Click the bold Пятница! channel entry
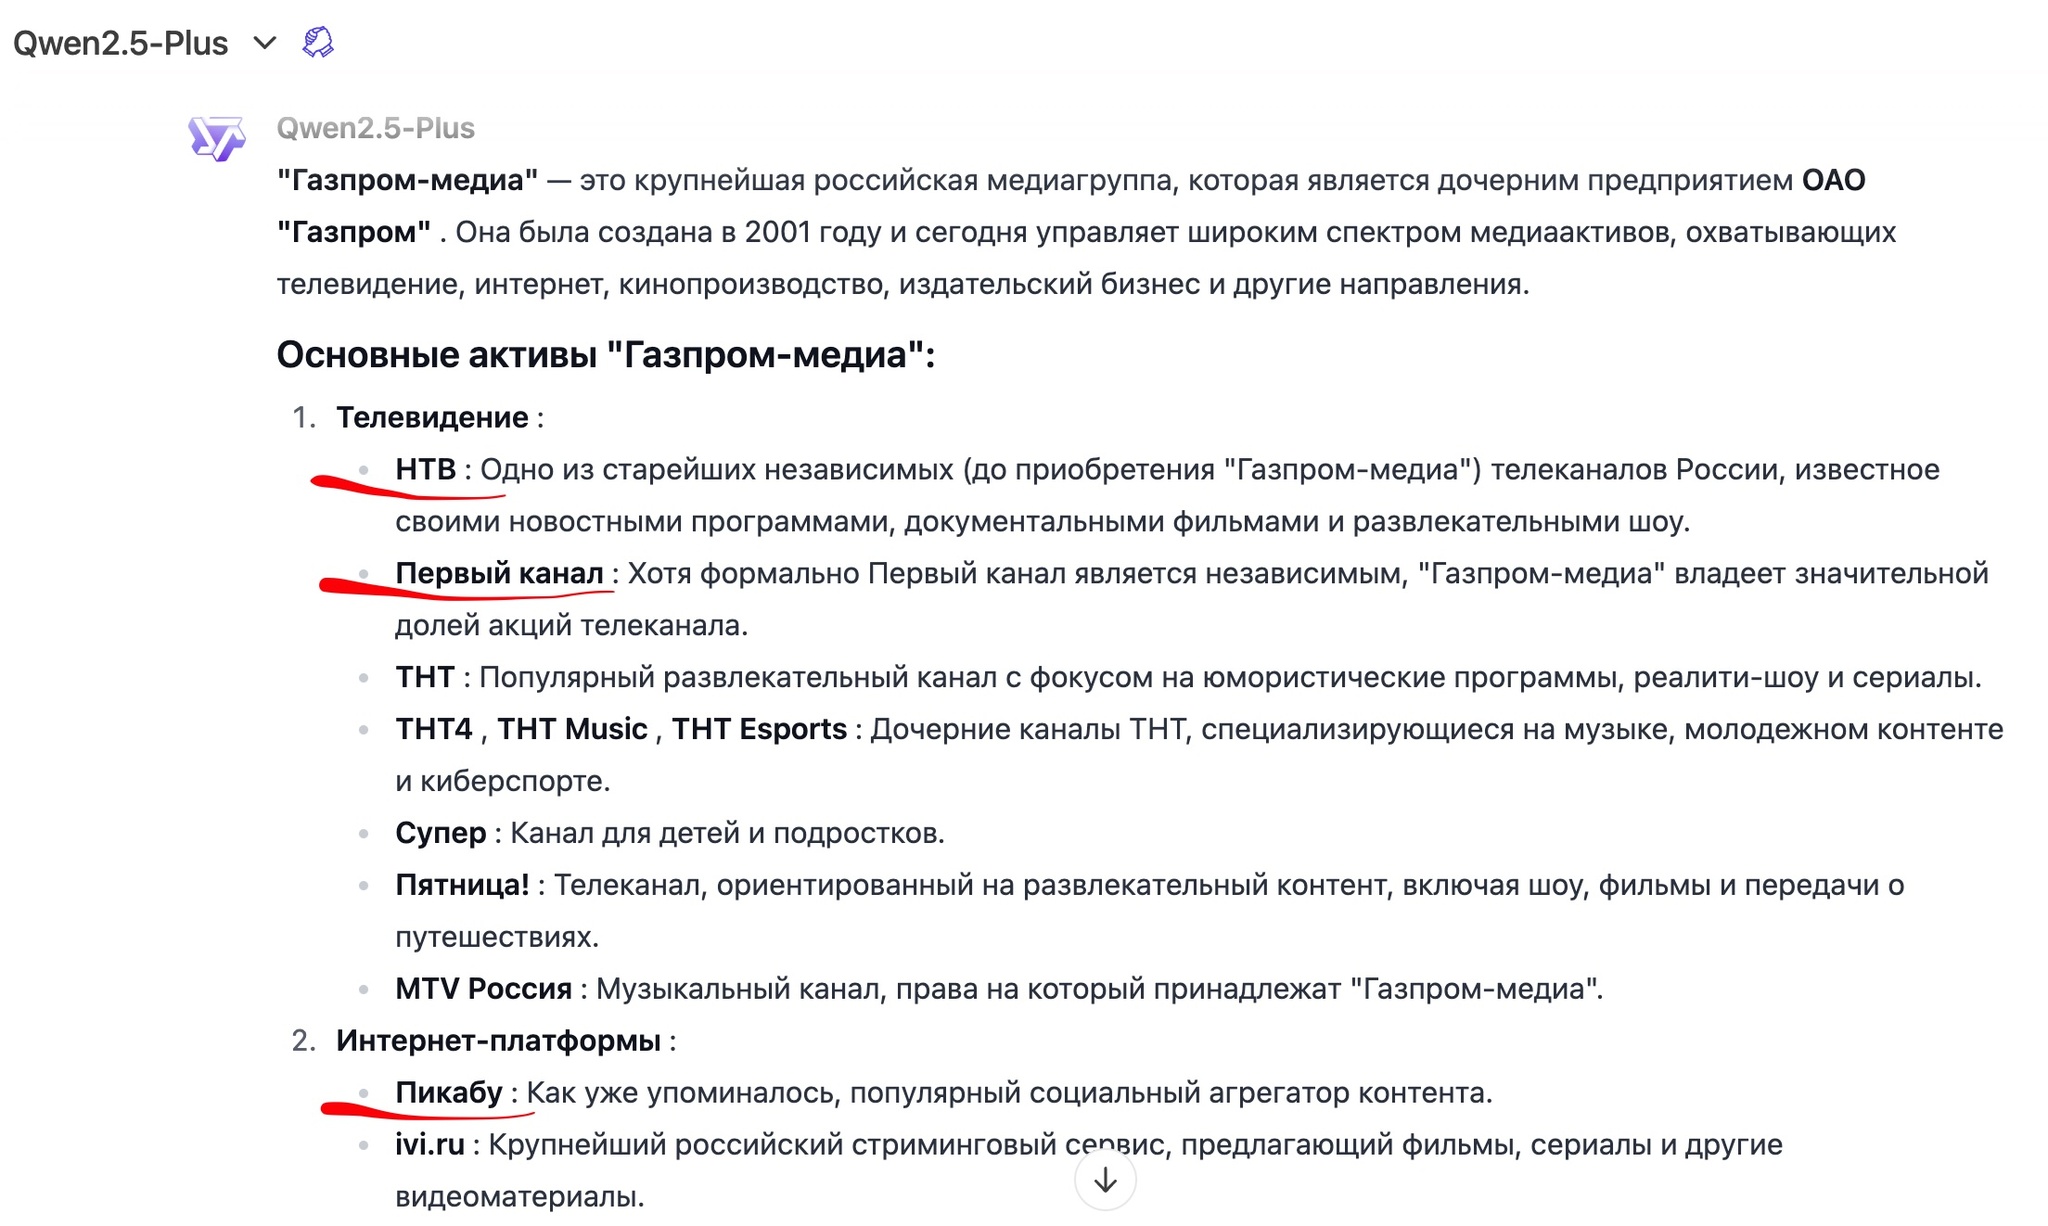Viewport: 2048px width, 1226px height. click(x=462, y=885)
